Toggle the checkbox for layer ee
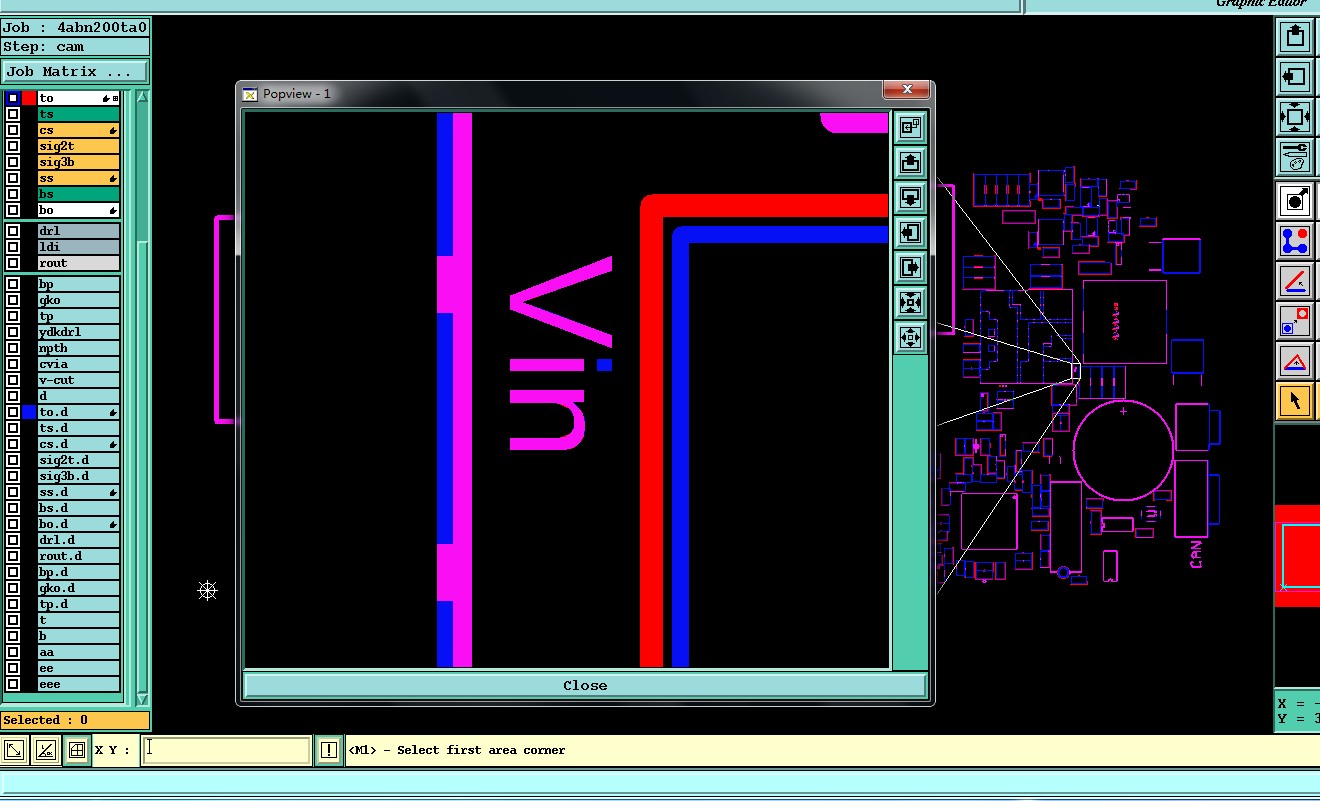The width and height of the screenshot is (1320, 801). tap(13, 668)
